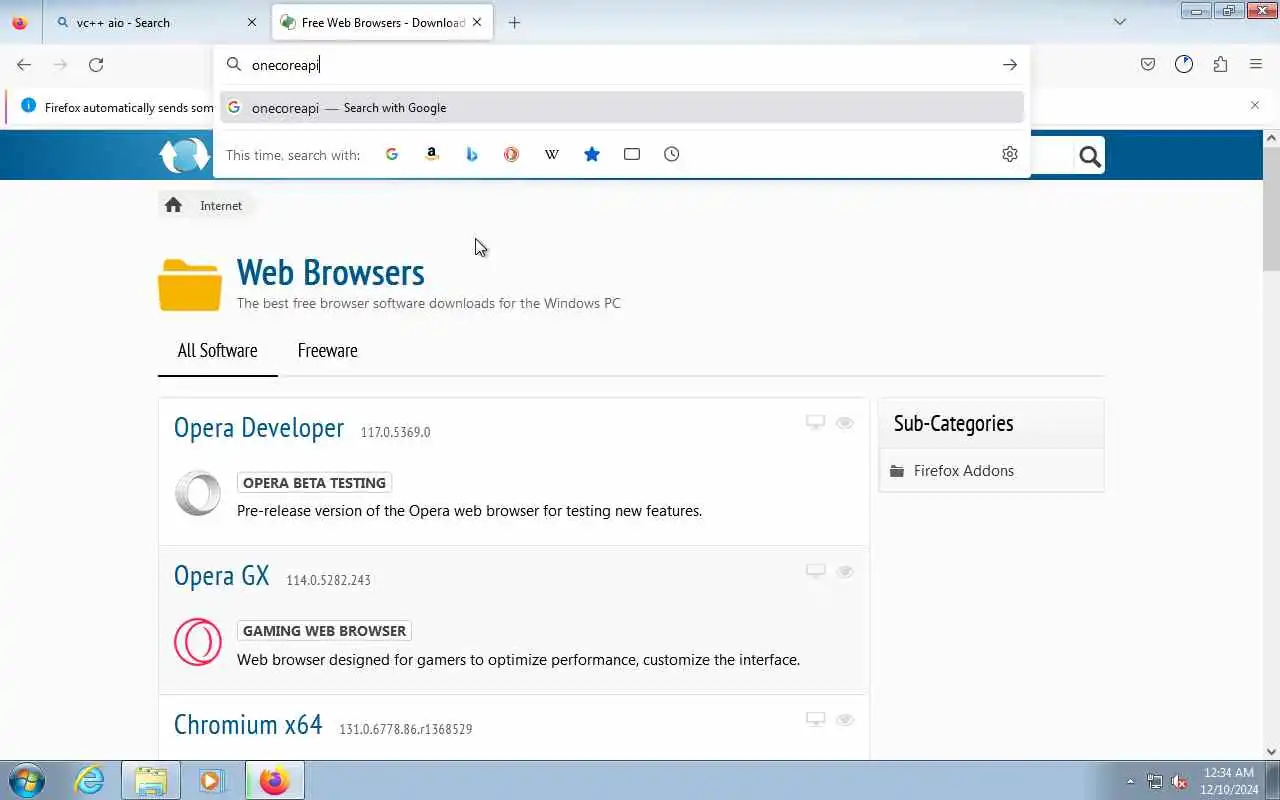This screenshot has width=1280, height=800.
Task: Open the Extensions puzzle icon
Action: [1220, 65]
